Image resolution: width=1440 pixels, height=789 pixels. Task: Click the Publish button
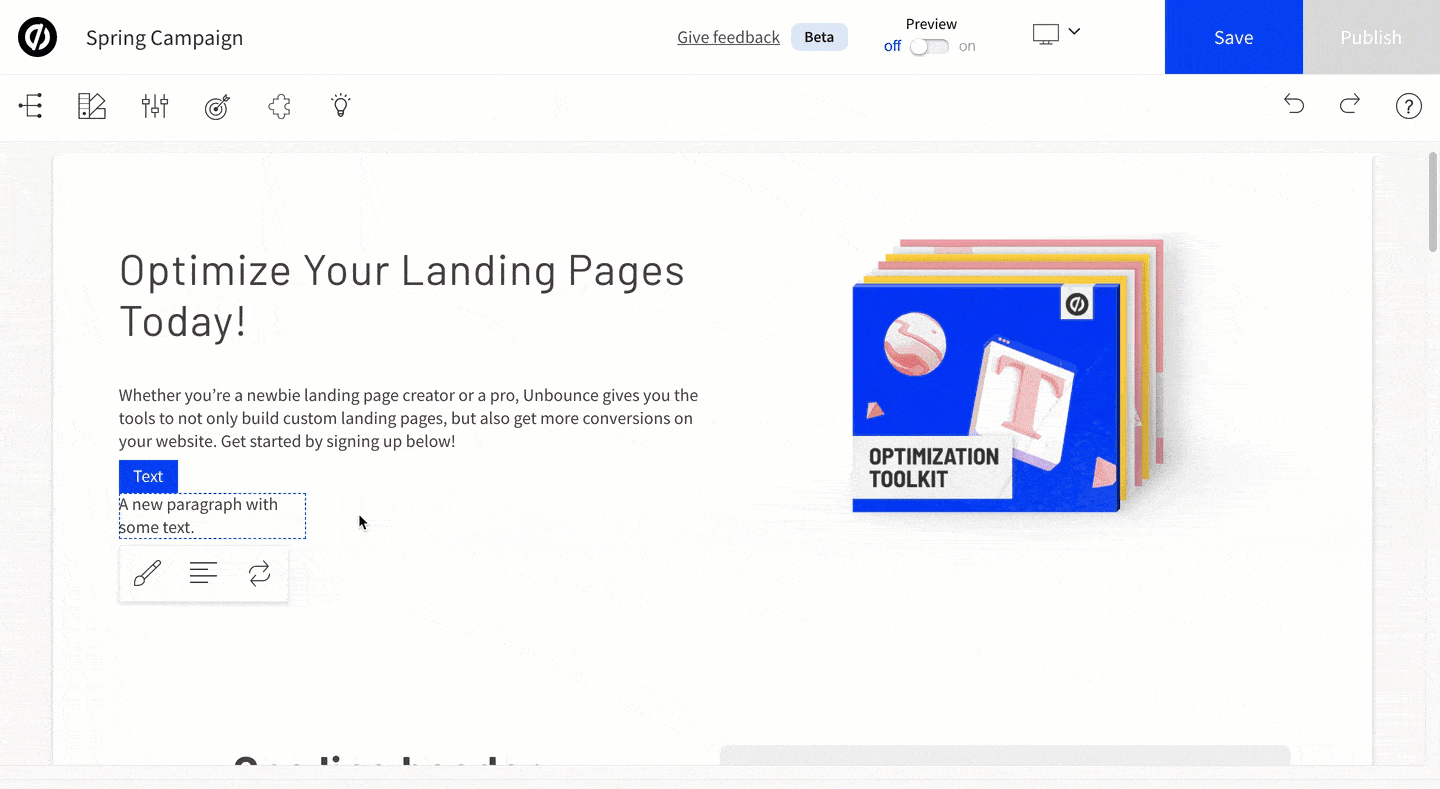tap(1371, 37)
